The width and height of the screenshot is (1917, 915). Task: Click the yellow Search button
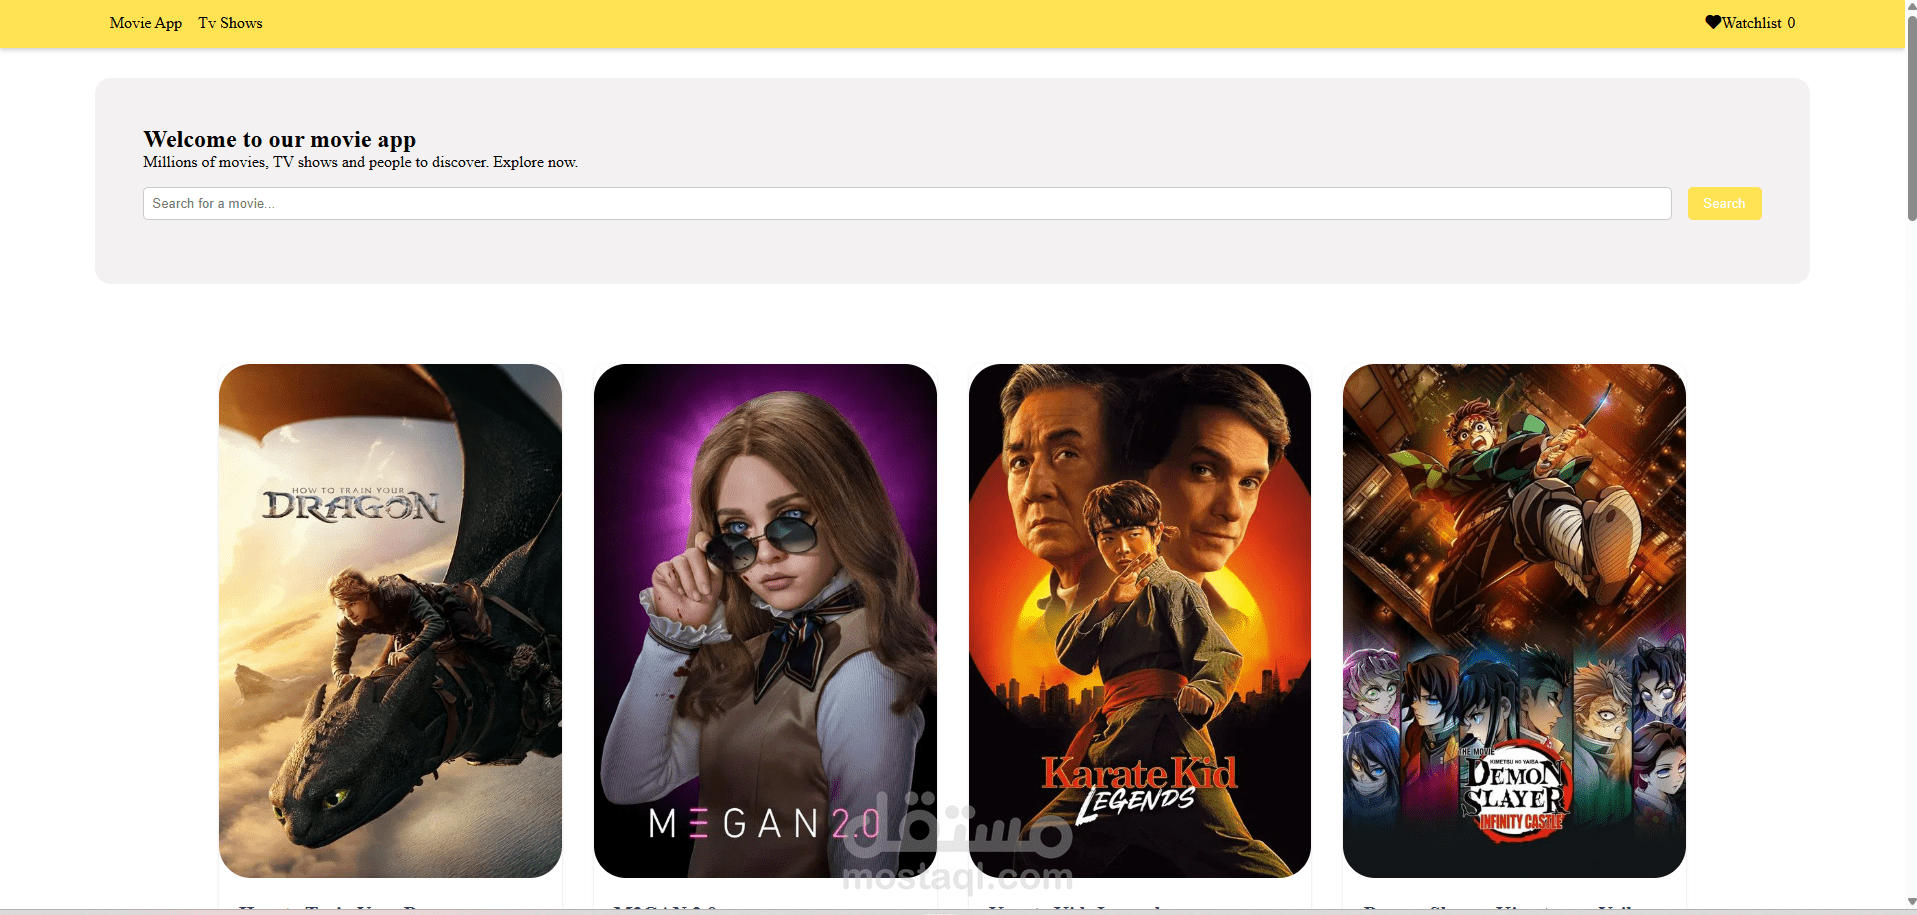click(x=1724, y=203)
